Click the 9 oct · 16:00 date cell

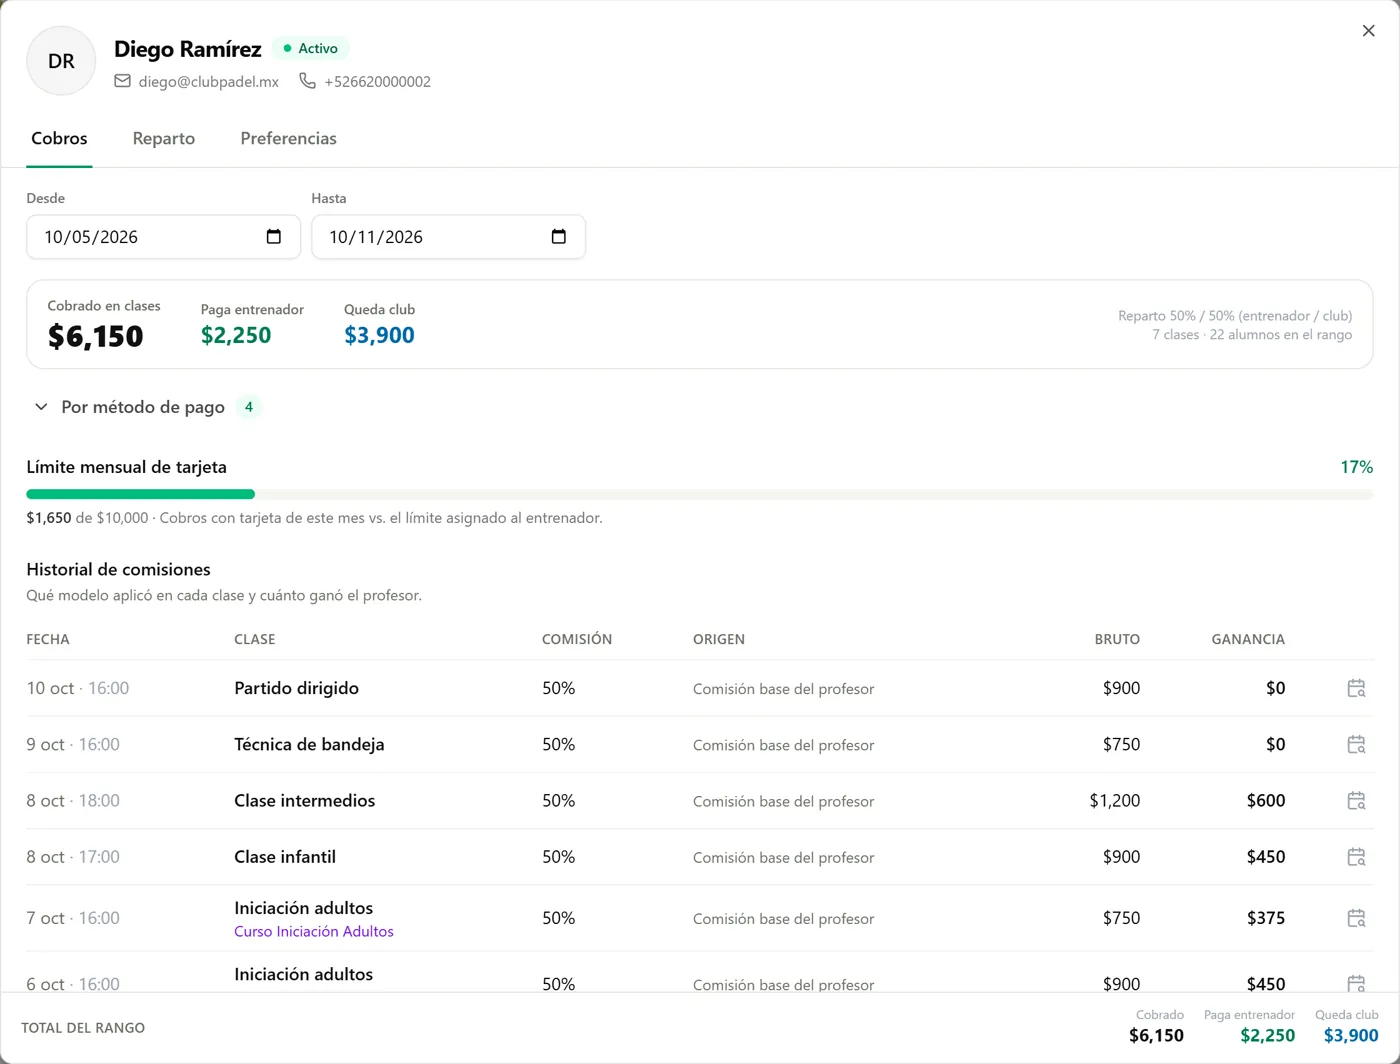click(x=73, y=744)
